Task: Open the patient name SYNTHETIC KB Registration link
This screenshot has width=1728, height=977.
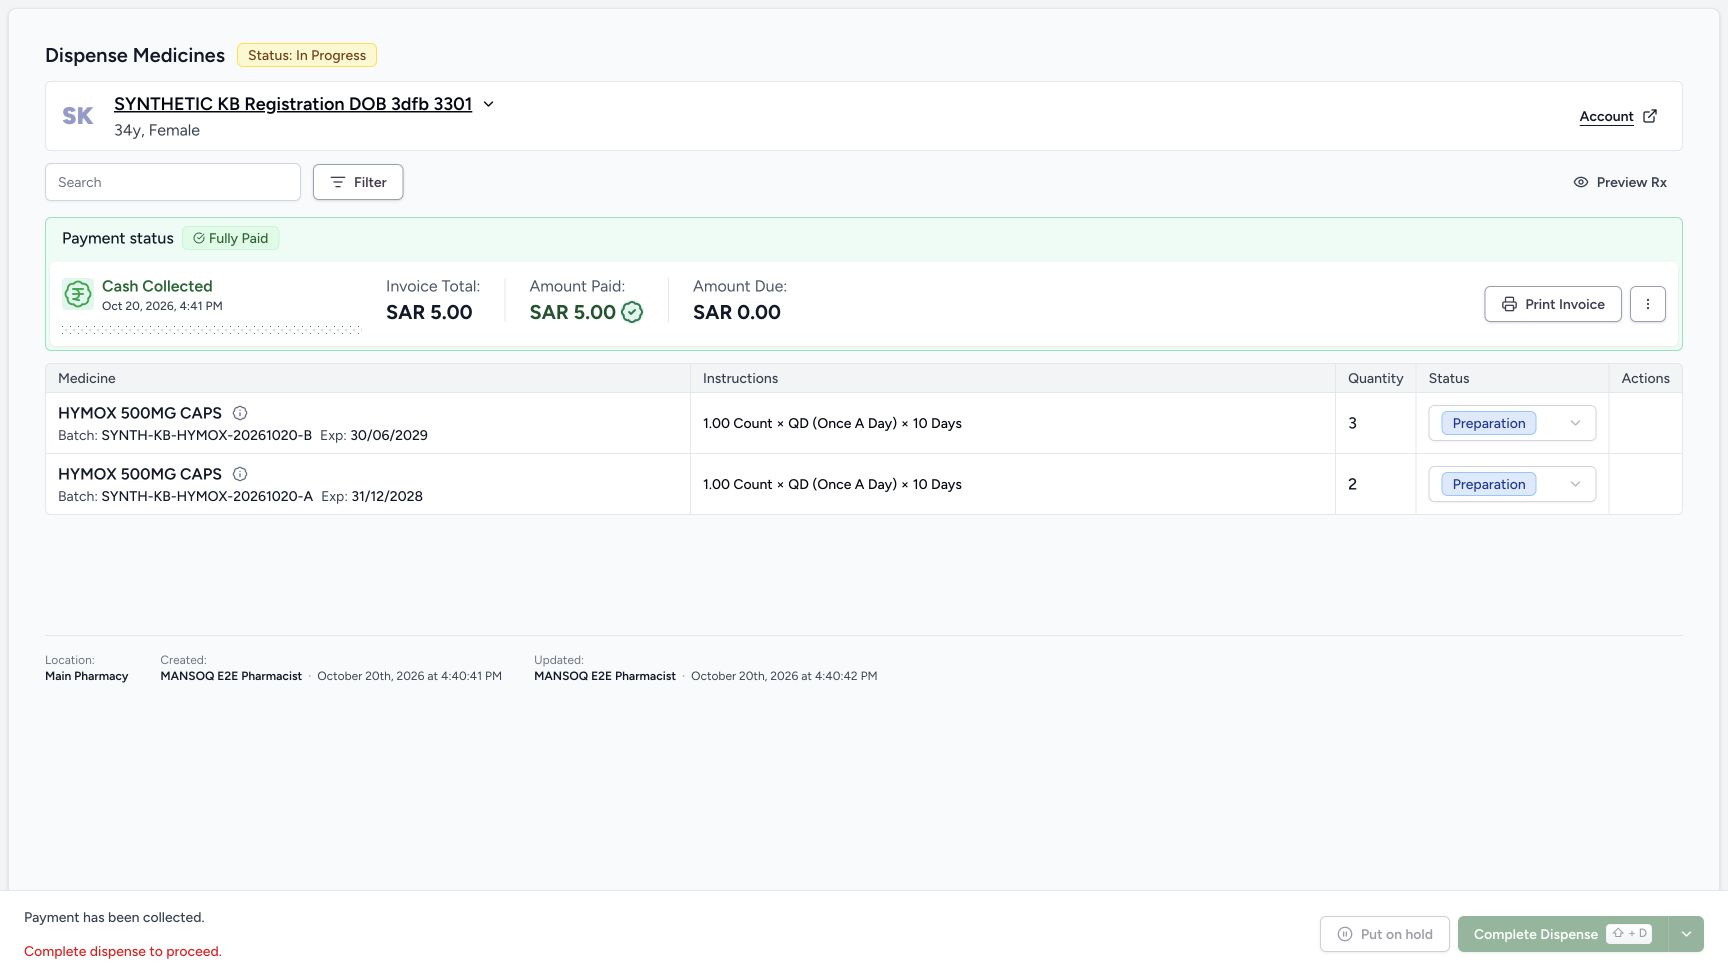Action: (x=293, y=104)
